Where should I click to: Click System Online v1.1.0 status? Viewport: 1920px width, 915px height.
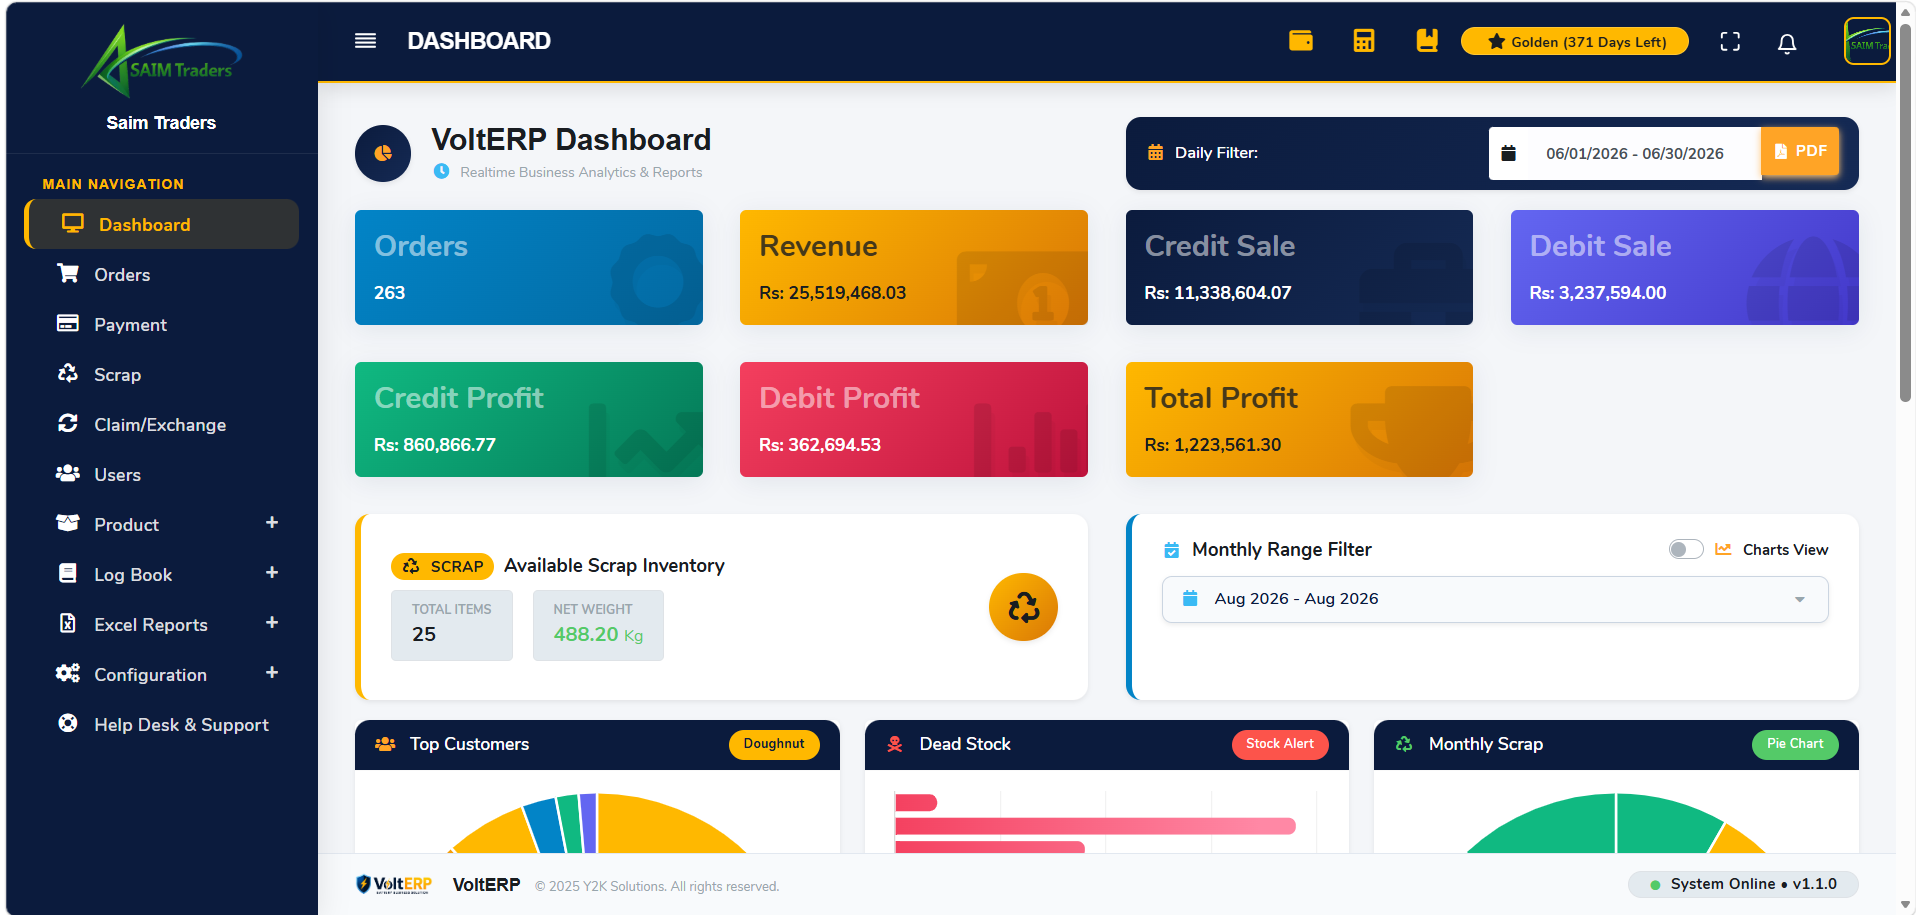[1743, 884]
